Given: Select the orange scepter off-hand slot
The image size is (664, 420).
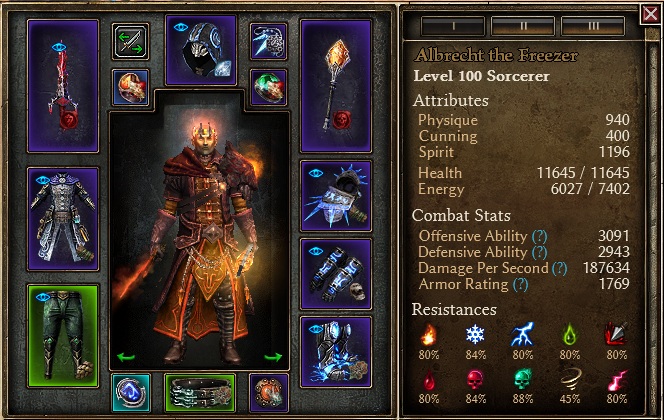Looking at the screenshot, I should coord(336,86).
